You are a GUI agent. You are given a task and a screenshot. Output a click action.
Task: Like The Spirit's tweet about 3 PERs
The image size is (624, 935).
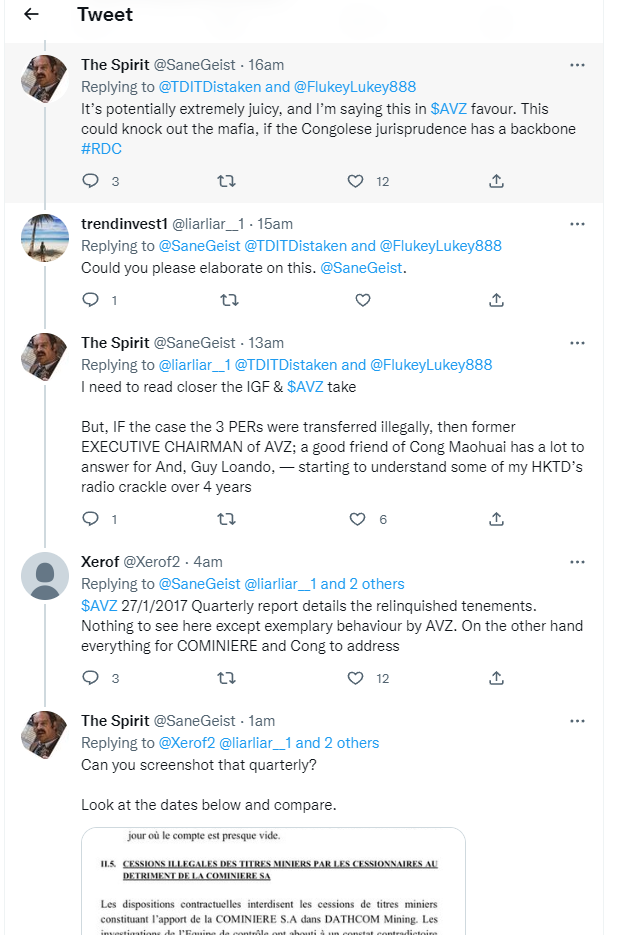click(355, 519)
